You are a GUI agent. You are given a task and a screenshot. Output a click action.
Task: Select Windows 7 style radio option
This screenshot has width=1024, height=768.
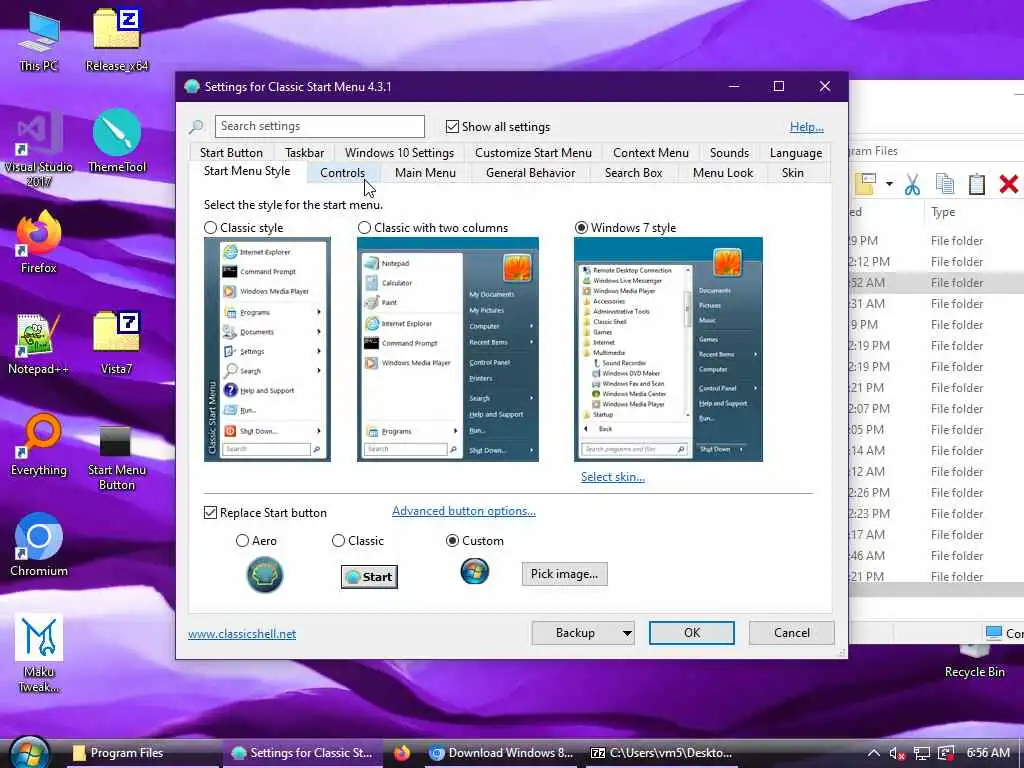[x=581, y=228]
